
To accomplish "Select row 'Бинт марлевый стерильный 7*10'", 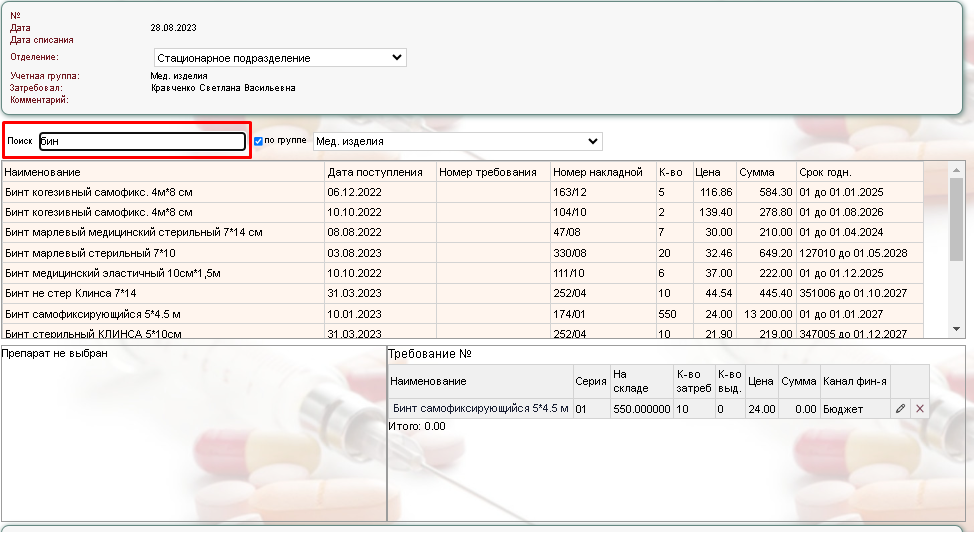I will click(90, 253).
